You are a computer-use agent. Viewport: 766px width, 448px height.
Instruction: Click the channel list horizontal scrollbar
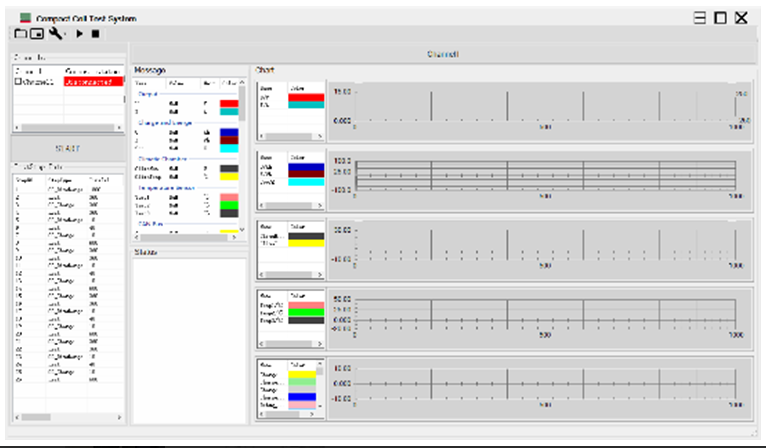[68, 128]
